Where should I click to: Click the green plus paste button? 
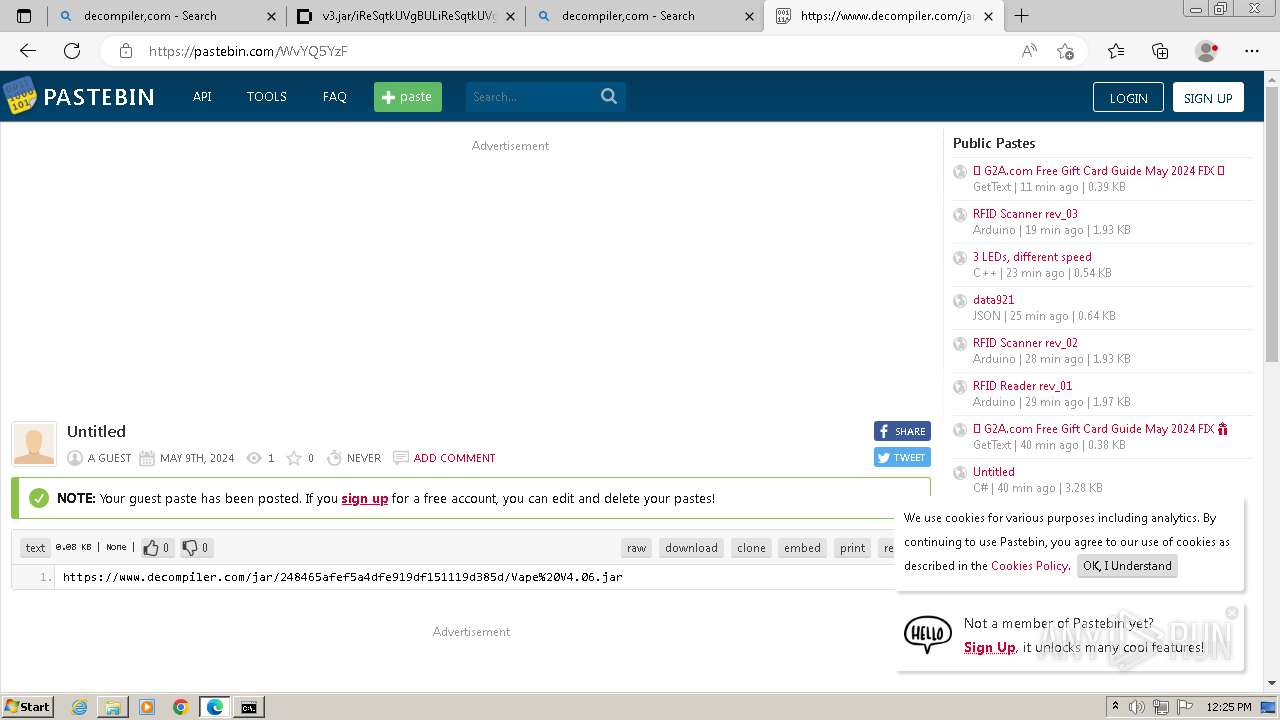(408, 97)
